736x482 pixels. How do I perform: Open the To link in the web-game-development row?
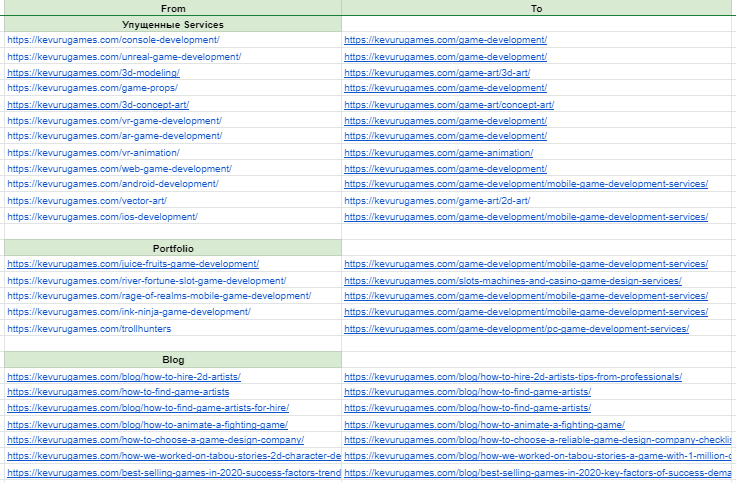(x=445, y=168)
